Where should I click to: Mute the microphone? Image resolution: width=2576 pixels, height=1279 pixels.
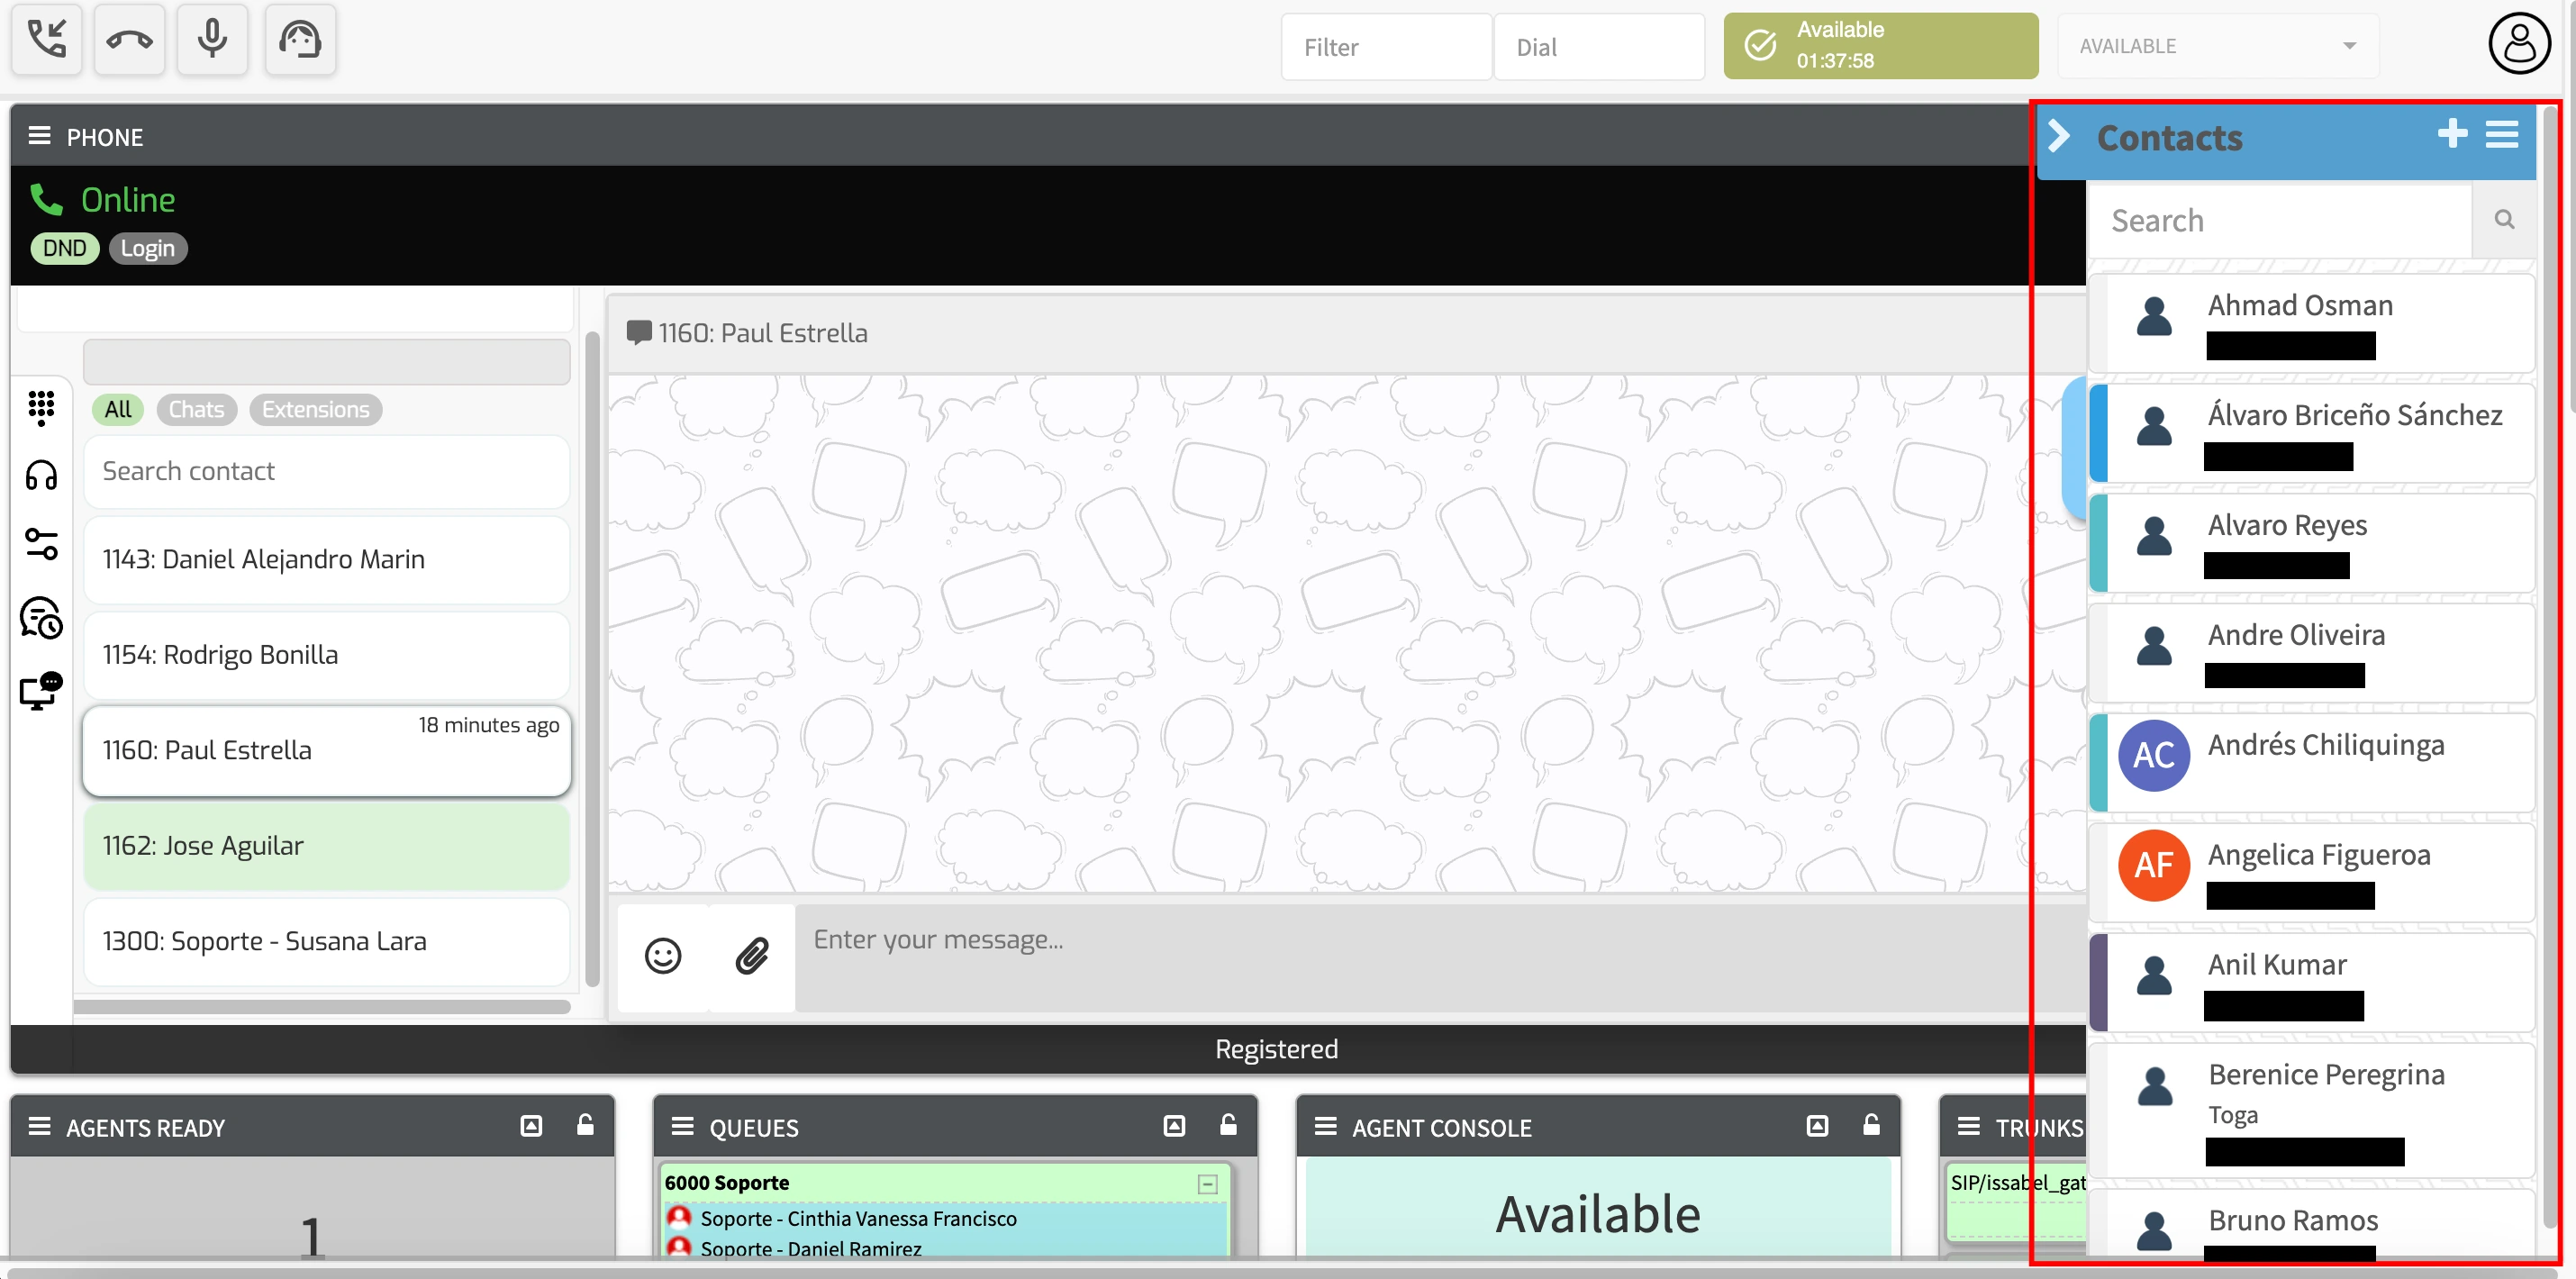coord(212,40)
